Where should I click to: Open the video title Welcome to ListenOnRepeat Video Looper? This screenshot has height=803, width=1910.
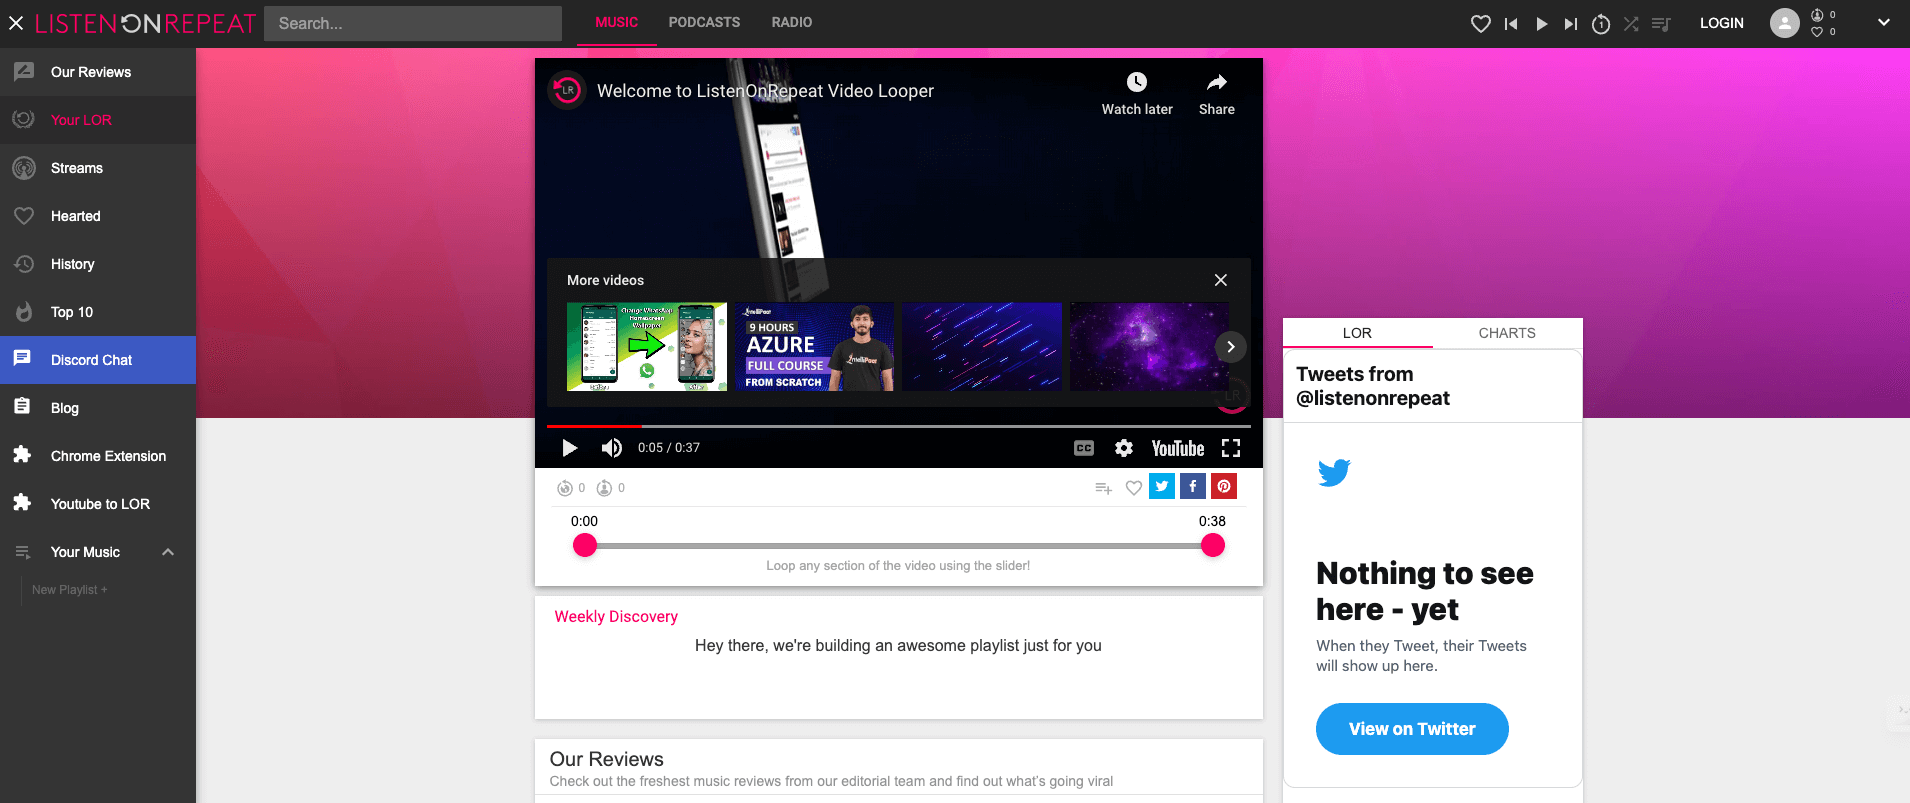[765, 91]
